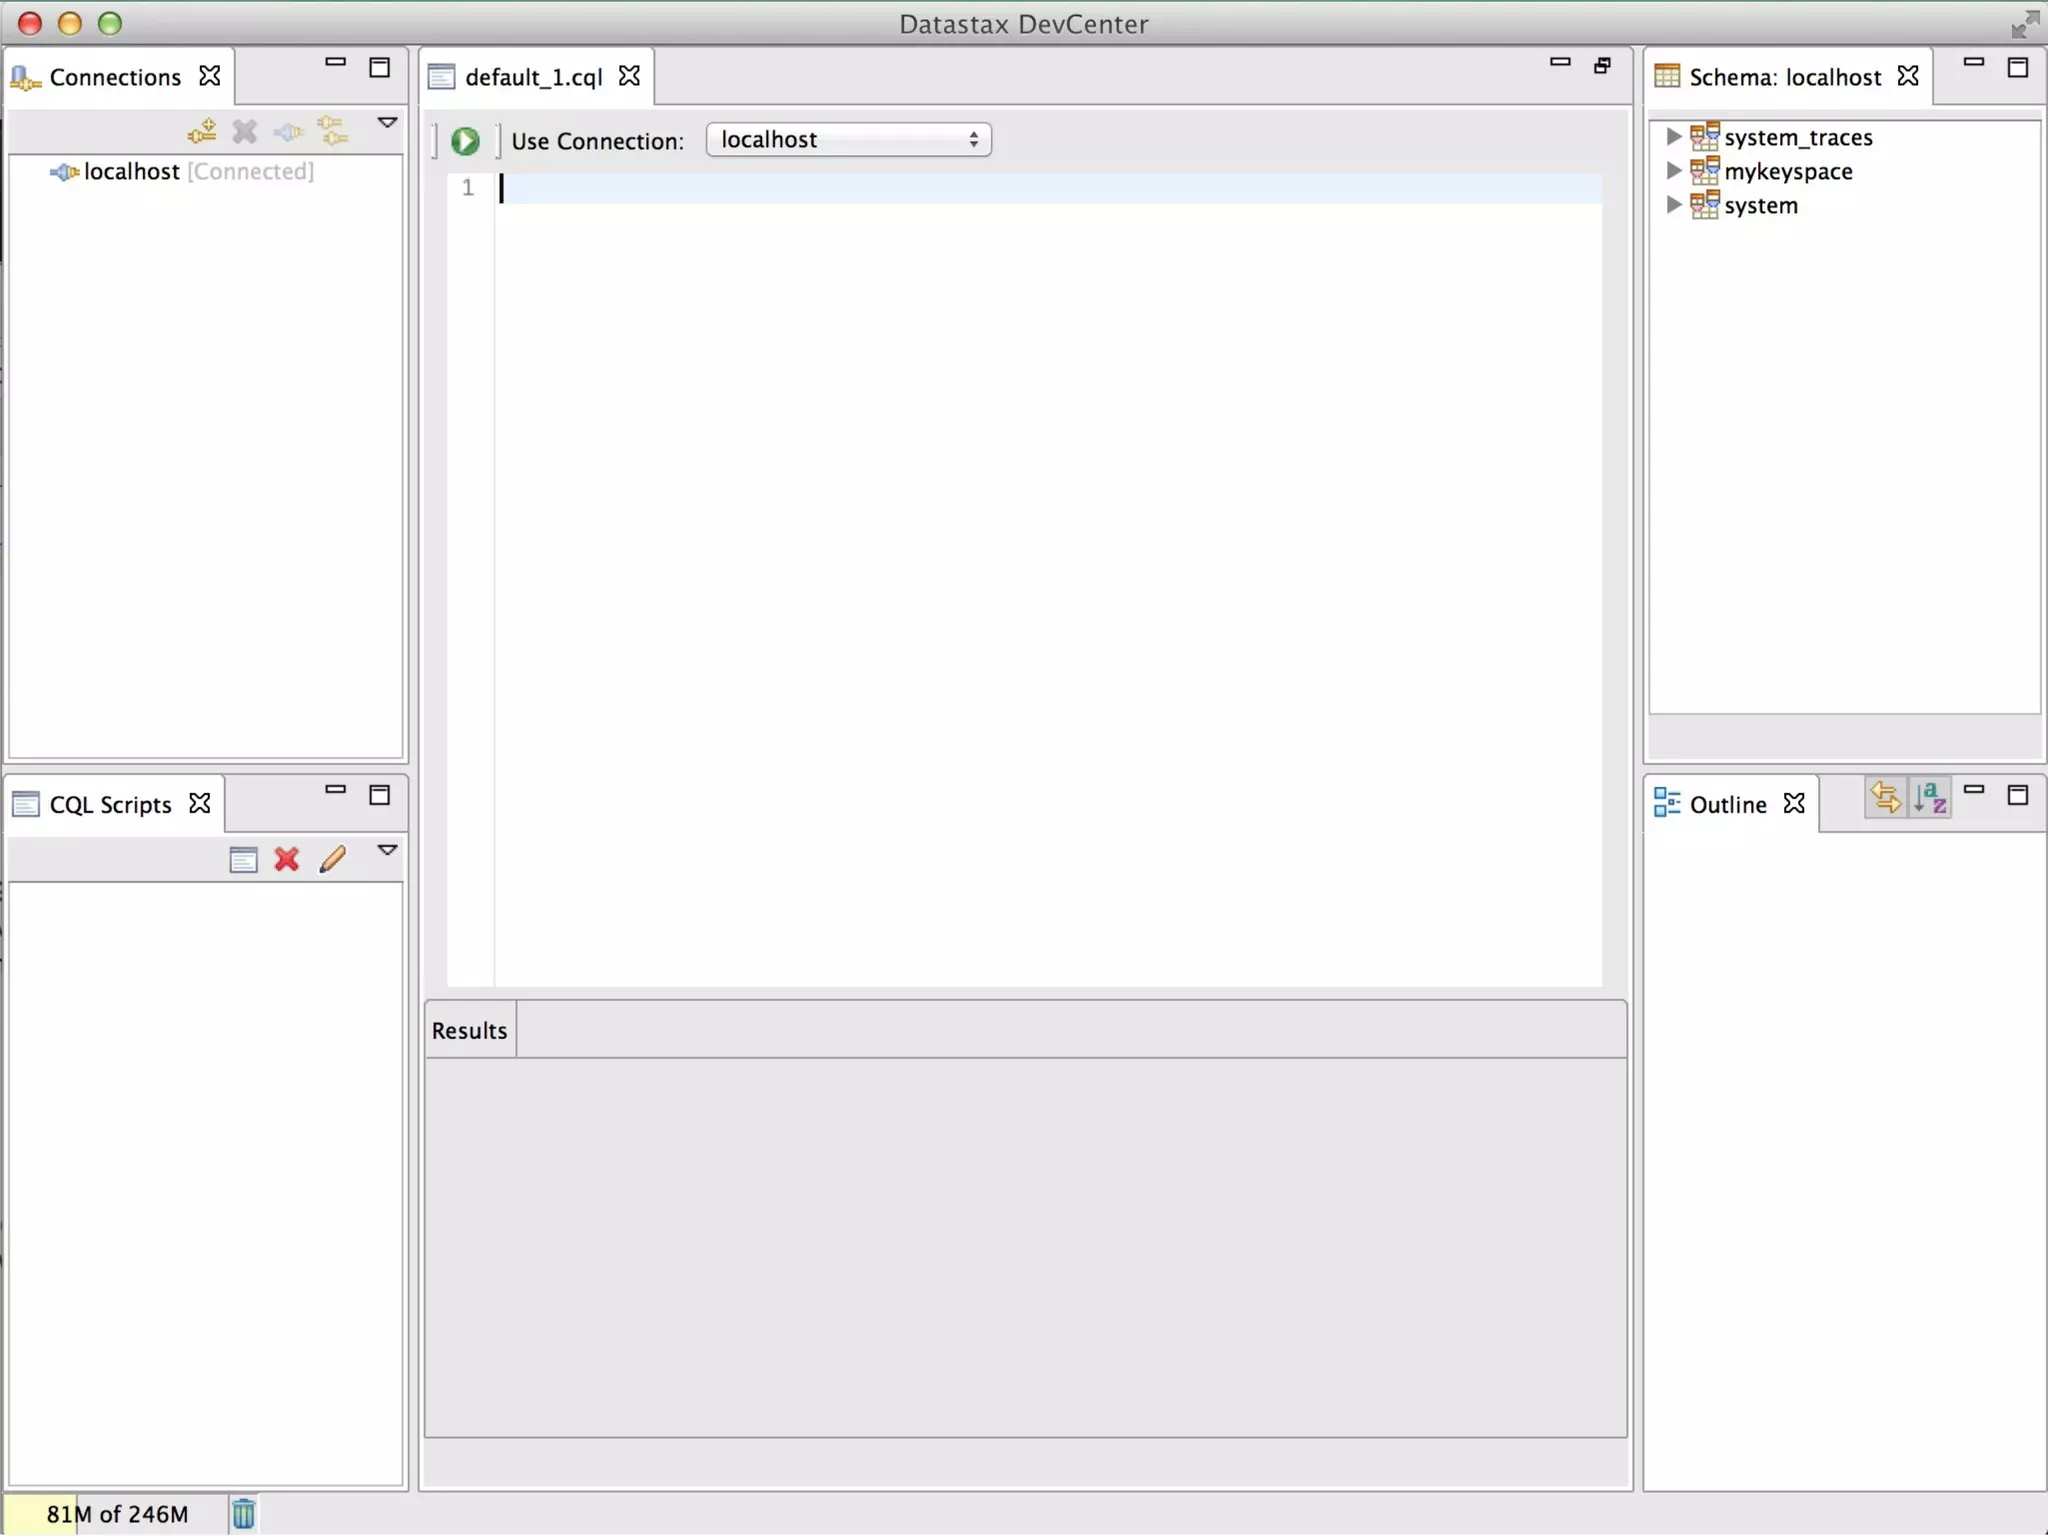
Task: Expand the system_traces keyspace node
Action: point(1673,137)
